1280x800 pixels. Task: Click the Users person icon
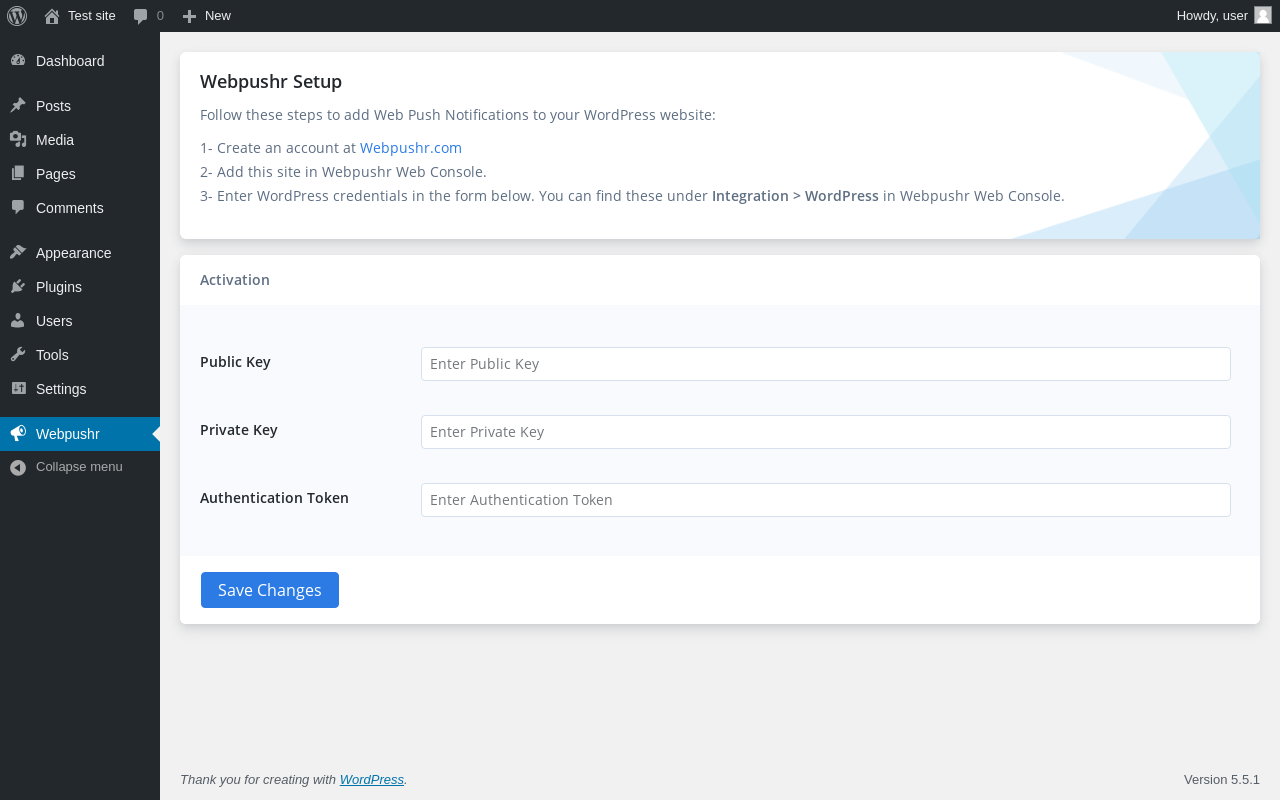point(18,320)
